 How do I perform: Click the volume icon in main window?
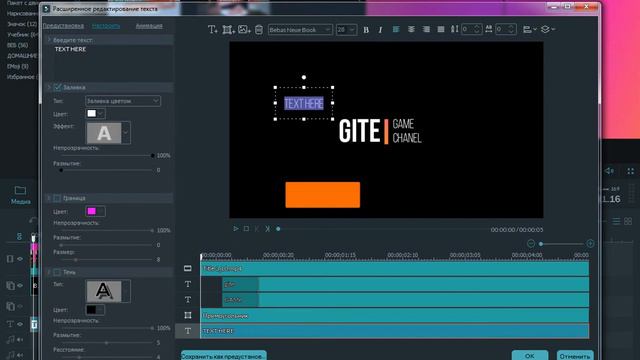(x=609, y=171)
